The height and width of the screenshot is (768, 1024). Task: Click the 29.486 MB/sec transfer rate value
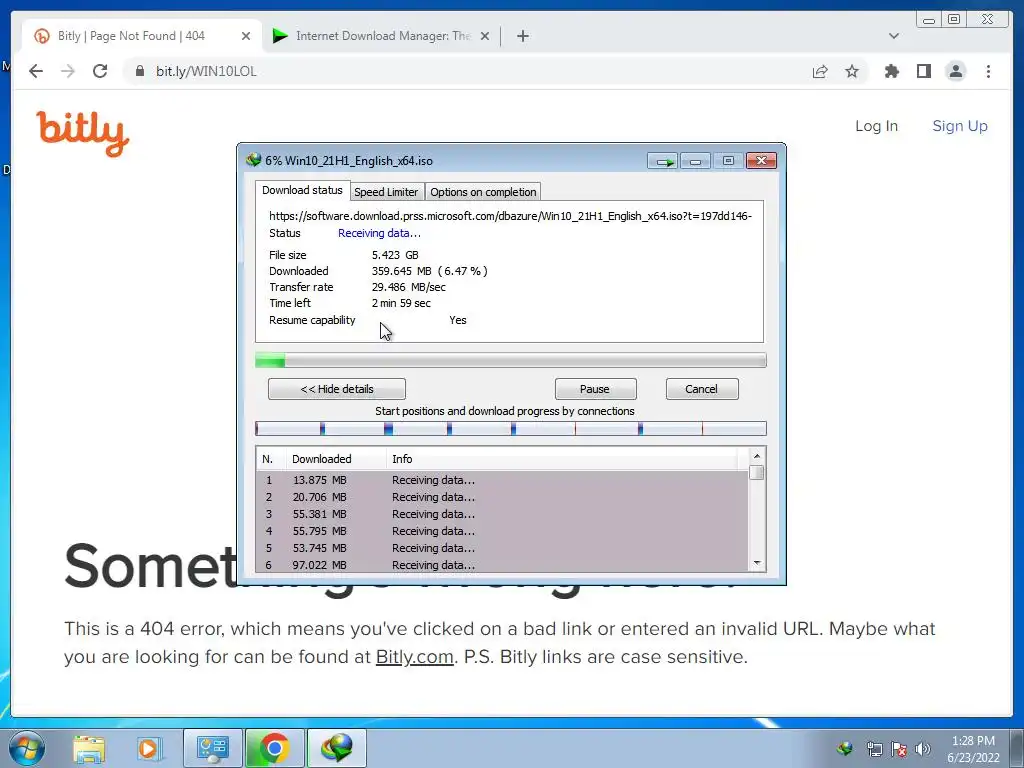(x=409, y=287)
